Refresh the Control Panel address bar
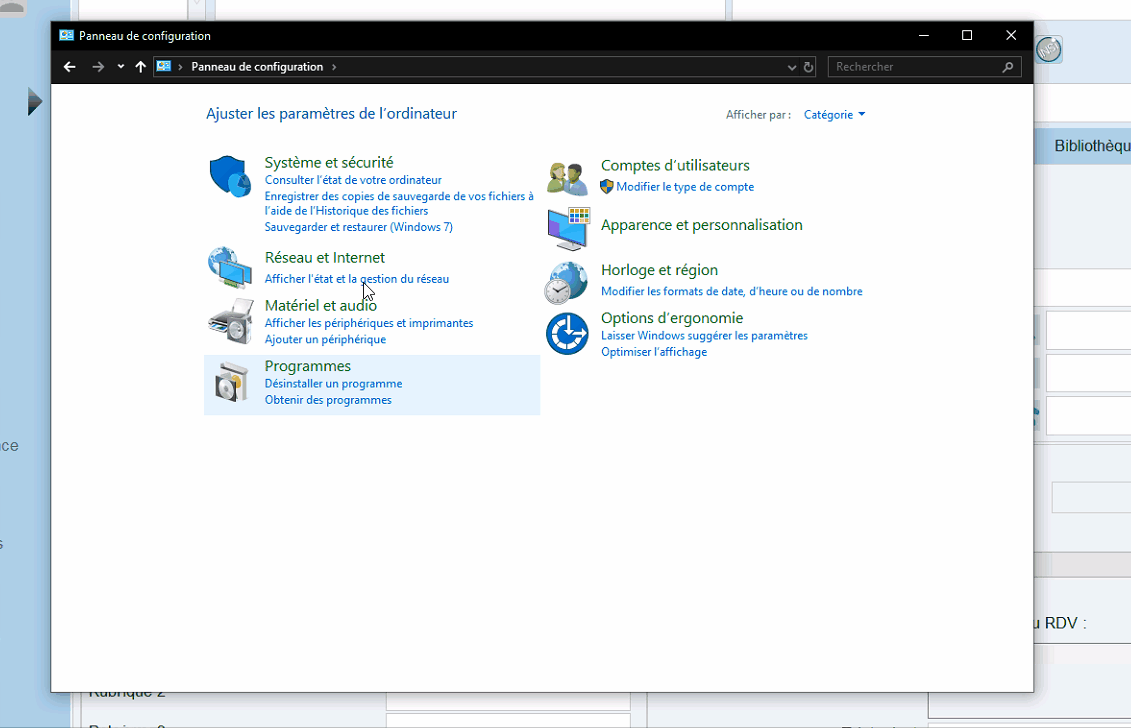Viewport: 1131px width, 728px height. coord(809,67)
